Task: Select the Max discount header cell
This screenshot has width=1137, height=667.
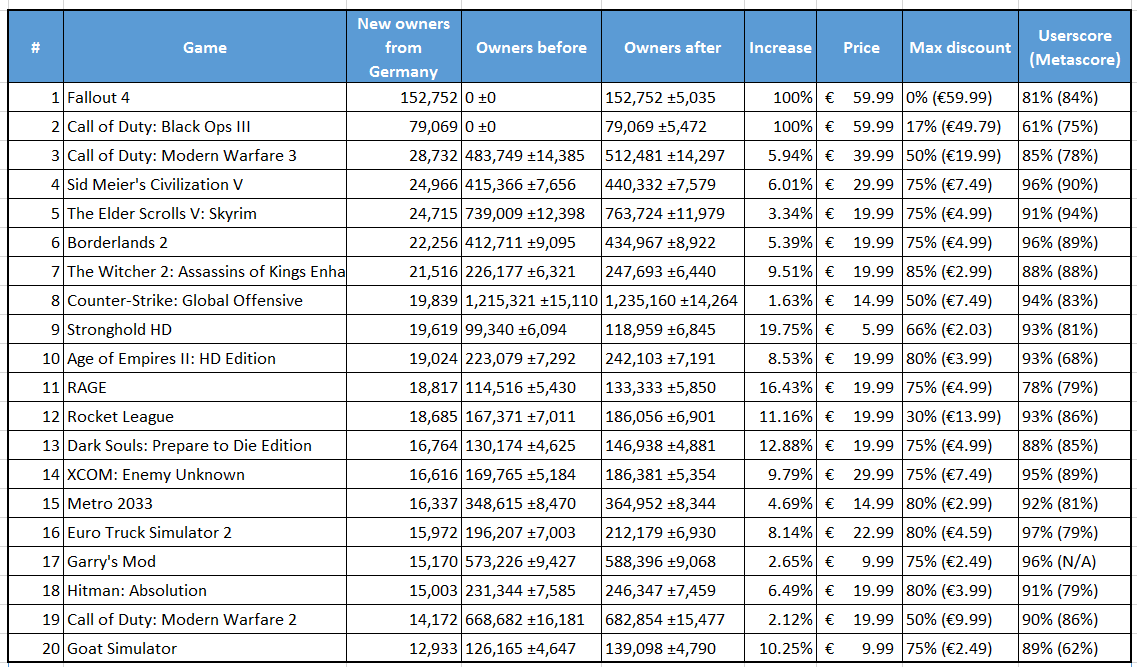Action: (x=960, y=48)
